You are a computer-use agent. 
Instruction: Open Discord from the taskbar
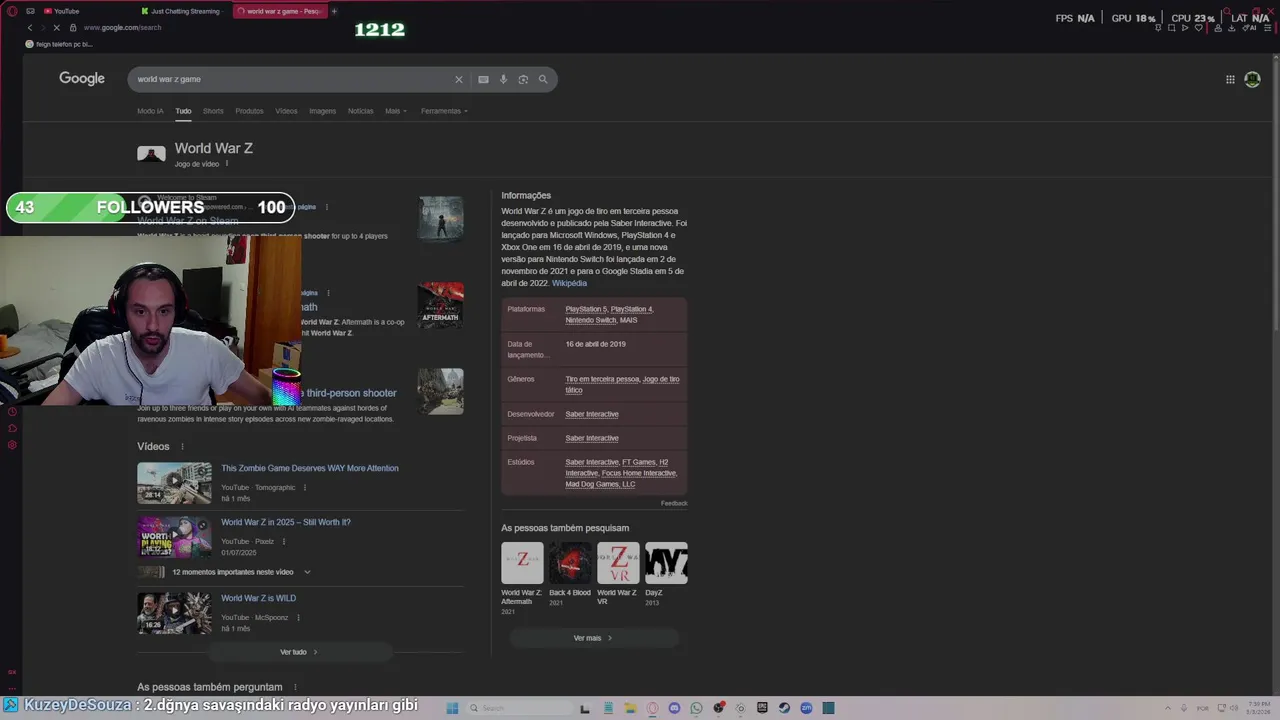[x=674, y=708]
